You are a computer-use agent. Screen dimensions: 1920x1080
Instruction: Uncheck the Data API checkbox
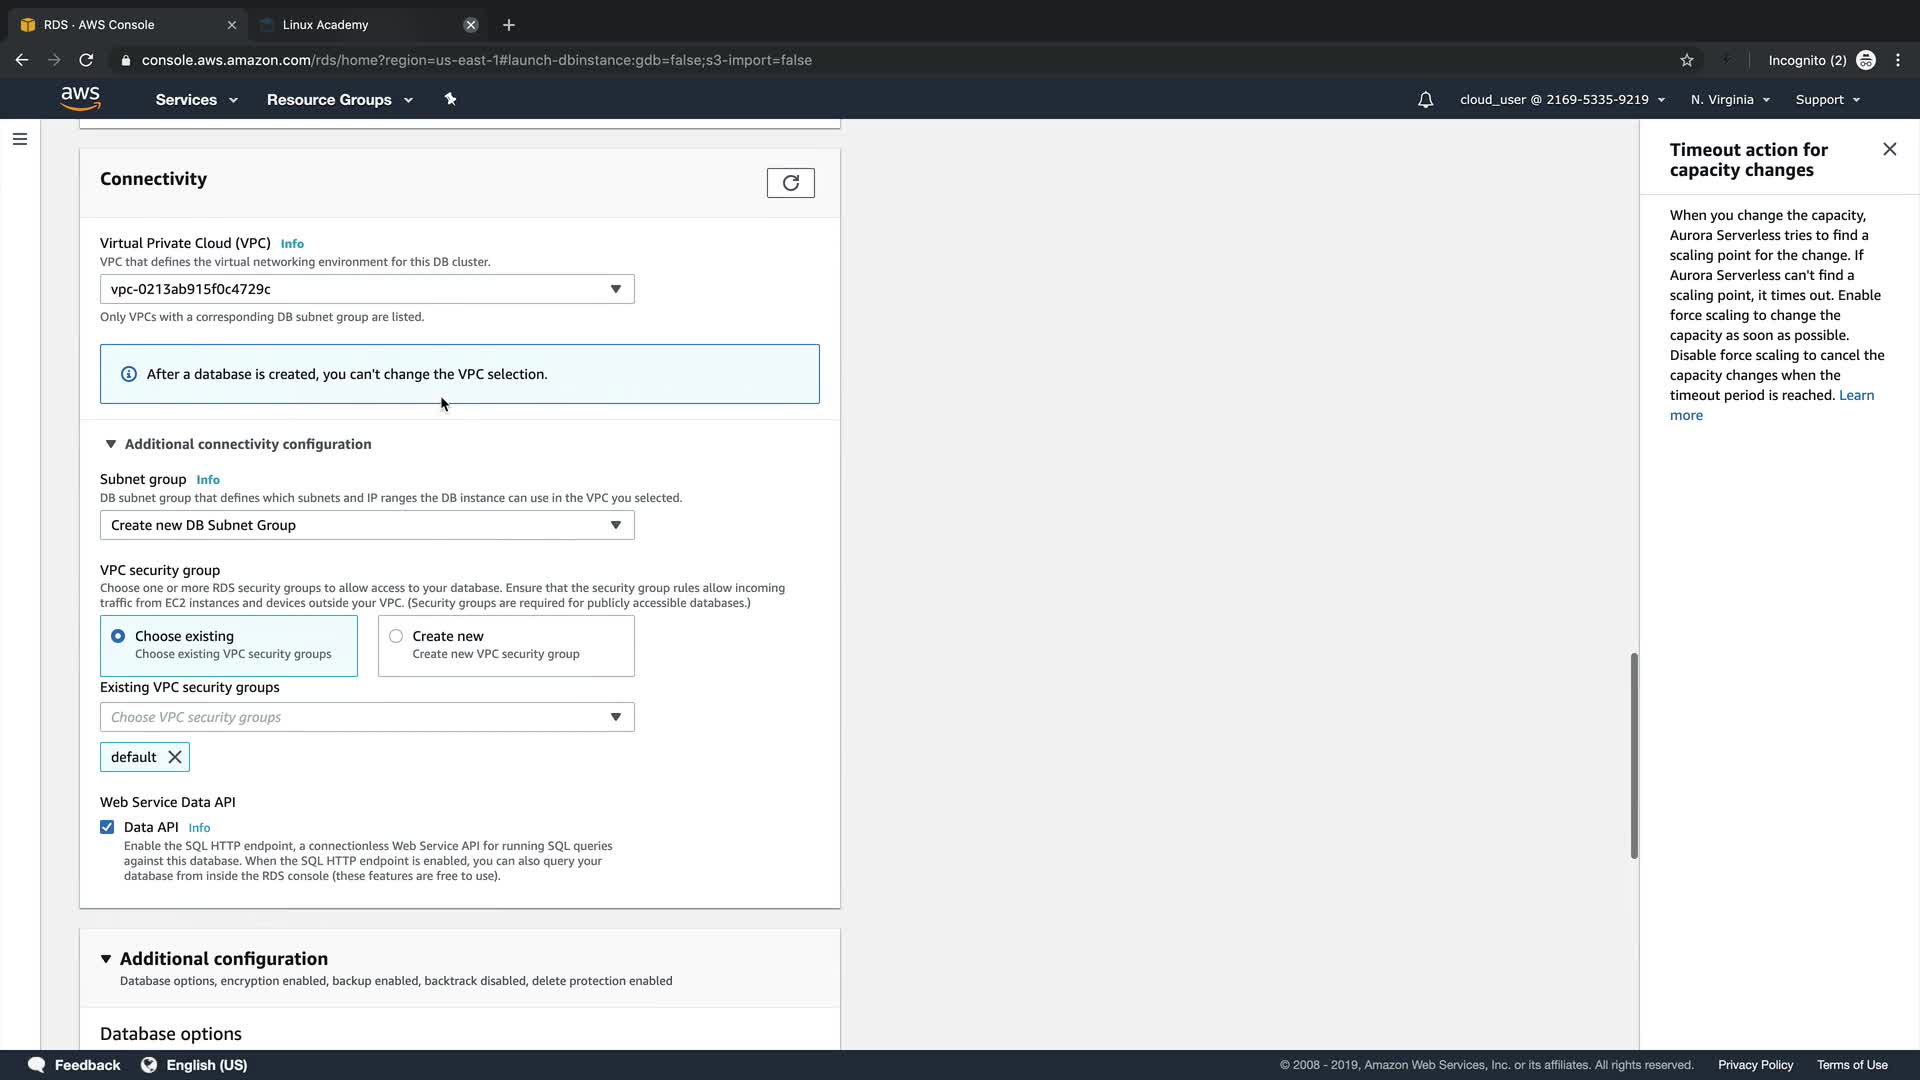(107, 827)
